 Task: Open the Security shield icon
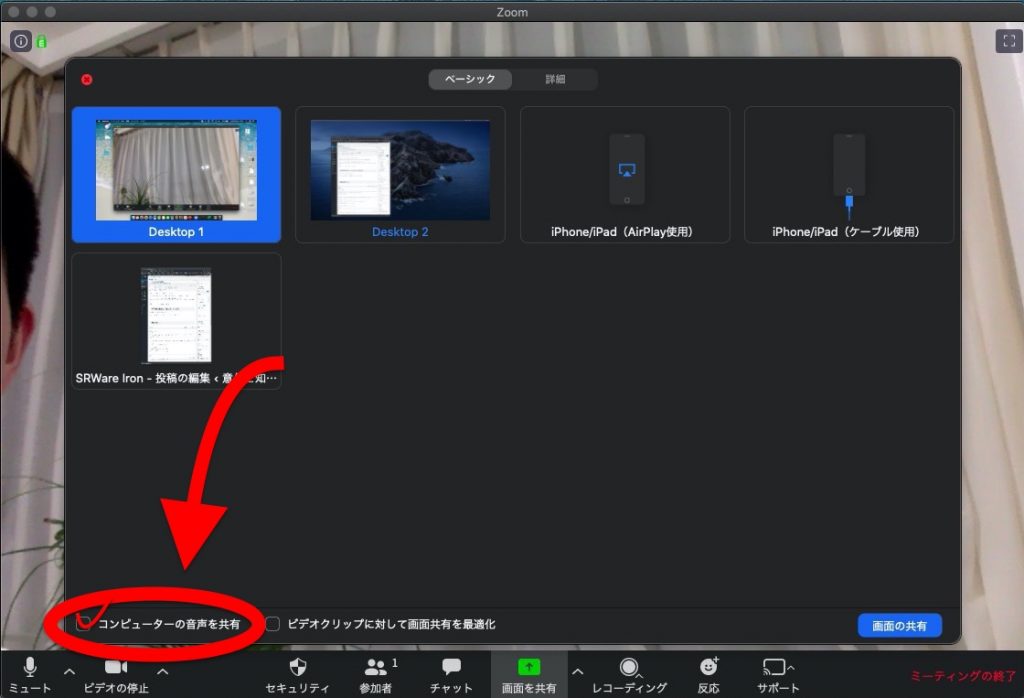pos(297,667)
